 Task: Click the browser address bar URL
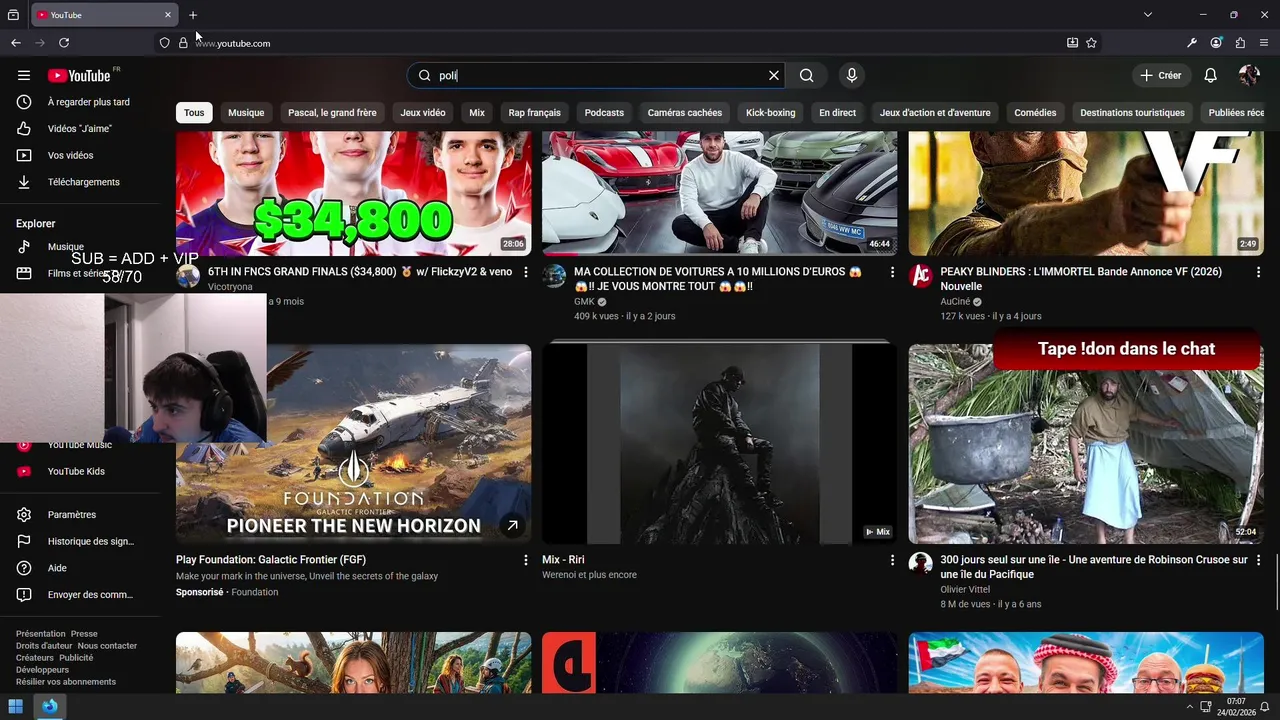[233, 43]
